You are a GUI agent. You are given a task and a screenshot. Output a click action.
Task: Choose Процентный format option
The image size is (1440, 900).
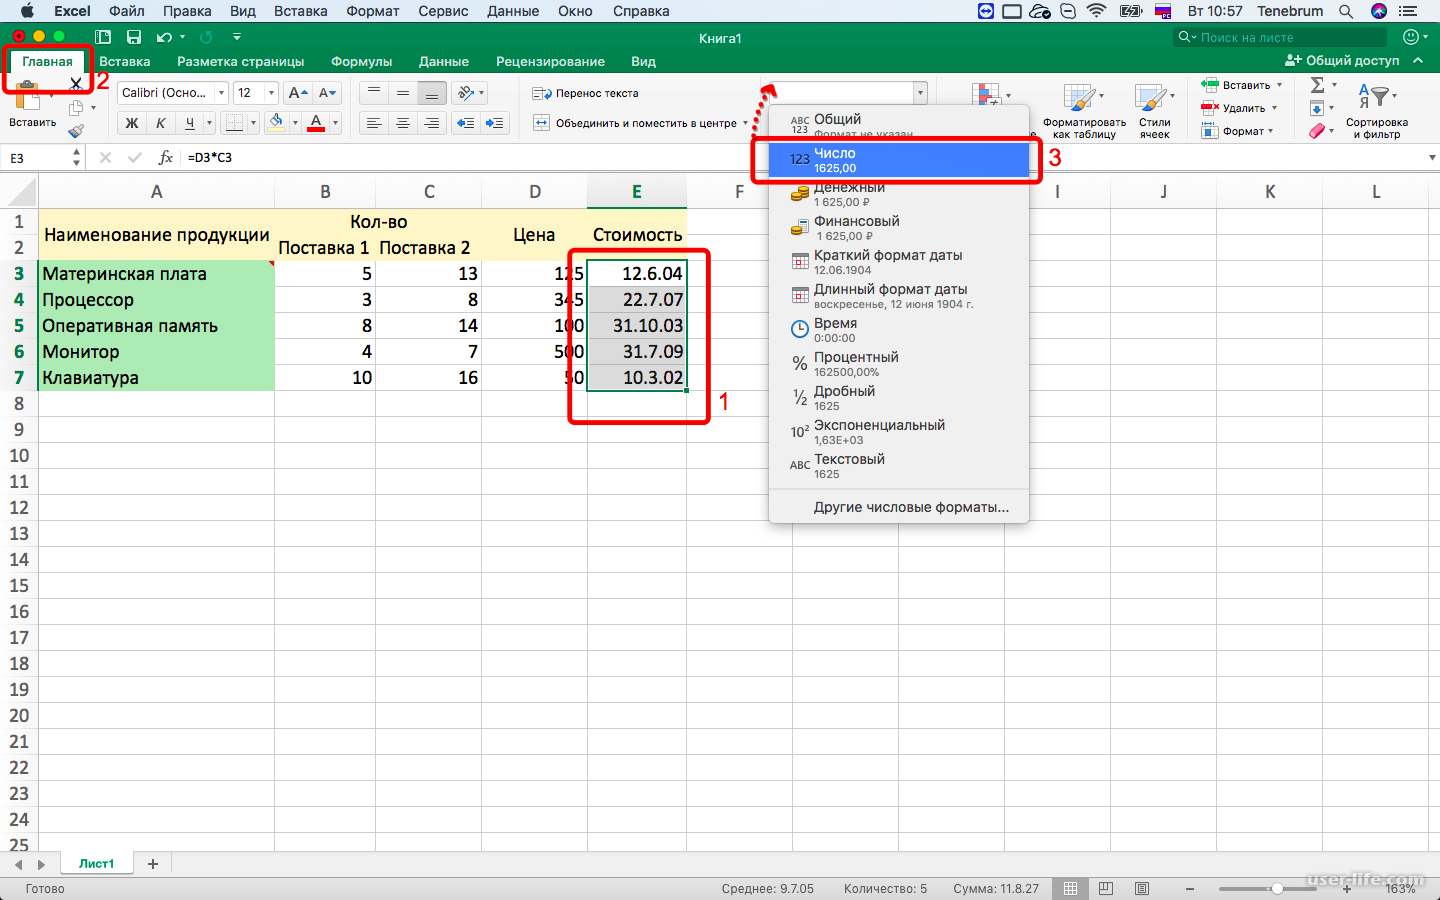coord(899,364)
